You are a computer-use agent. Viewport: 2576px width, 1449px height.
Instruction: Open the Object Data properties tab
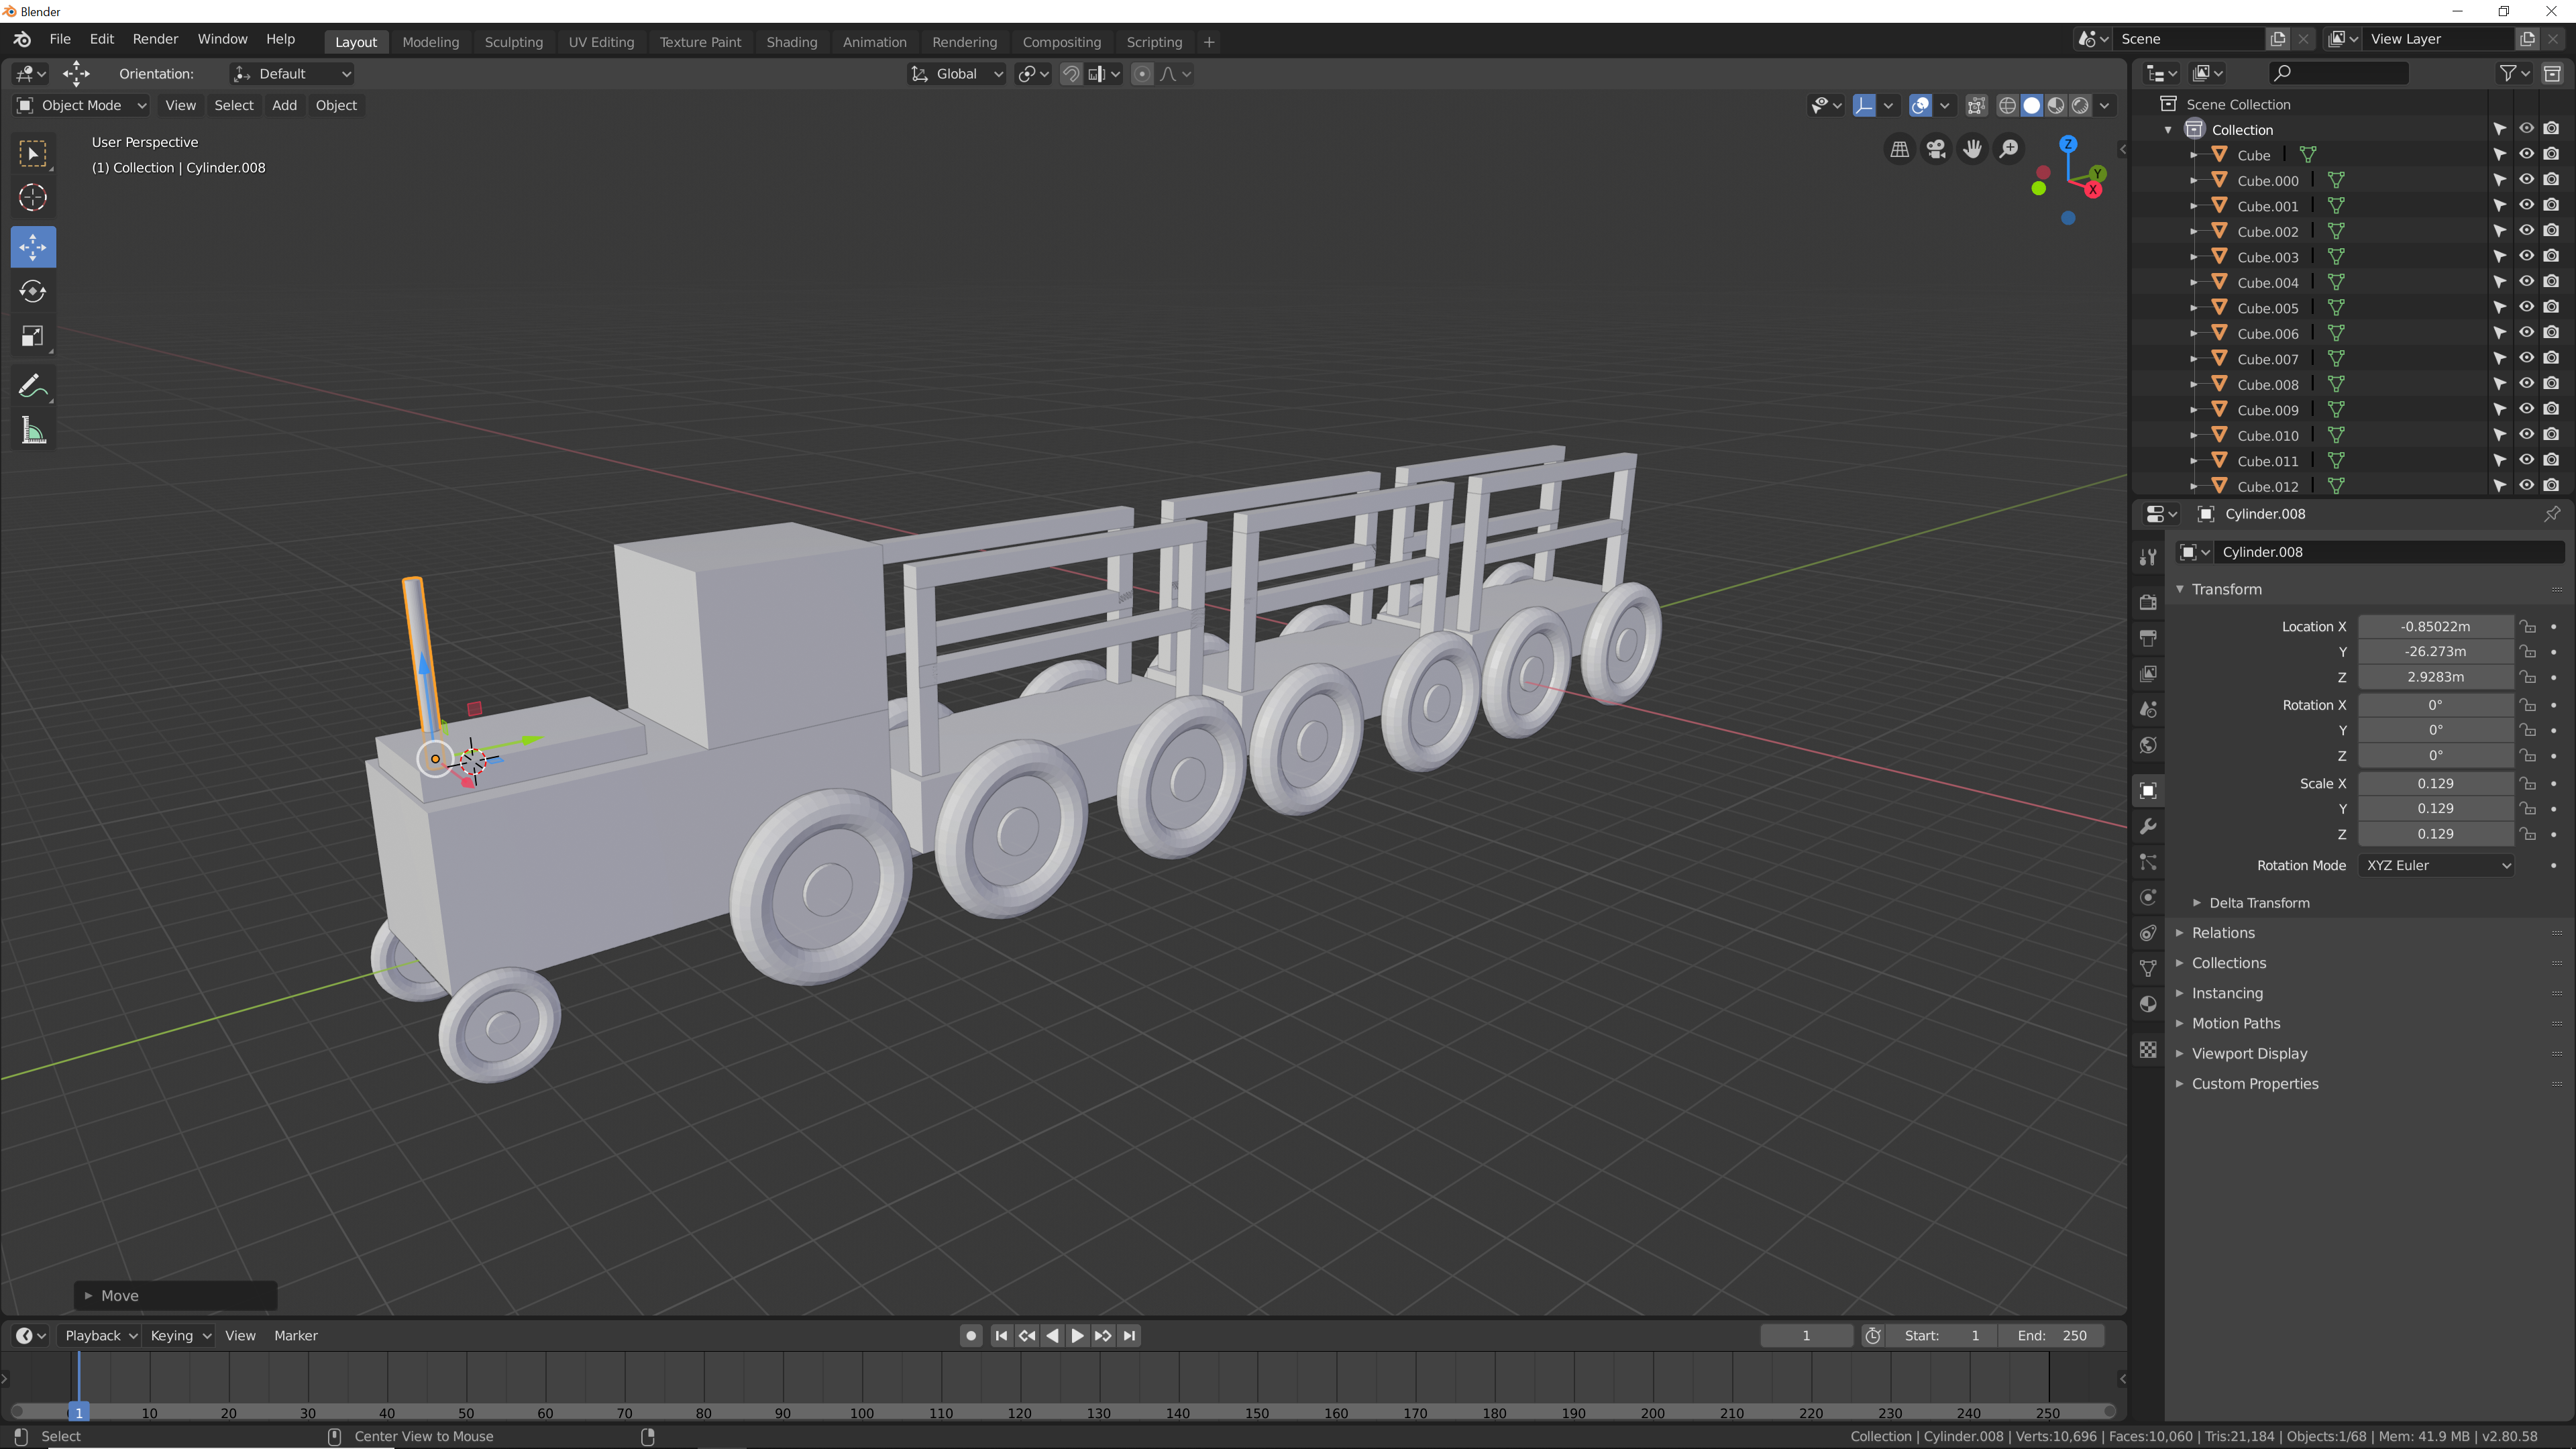(x=2148, y=968)
